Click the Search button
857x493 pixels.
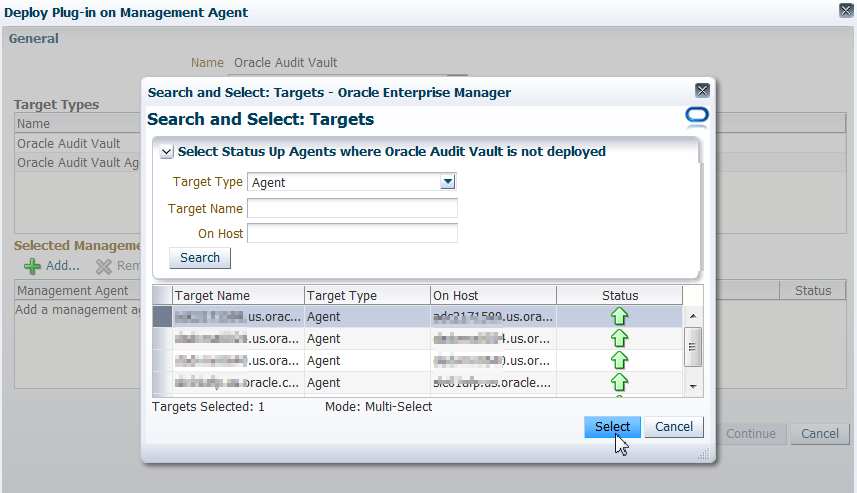click(x=200, y=258)
